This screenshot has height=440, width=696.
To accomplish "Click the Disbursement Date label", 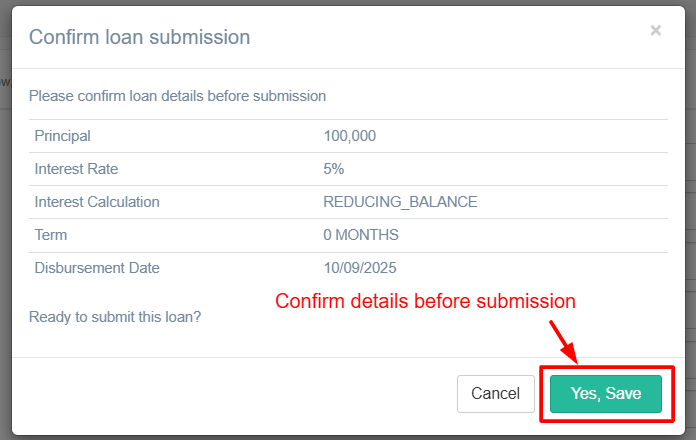I will point(97,268).
